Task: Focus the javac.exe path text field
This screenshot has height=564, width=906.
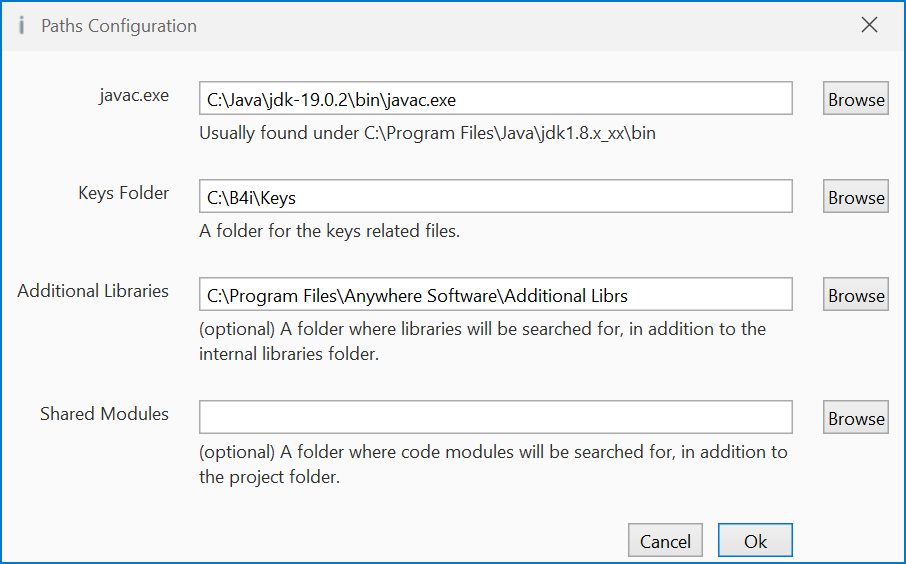Action: tap(495, 99)
